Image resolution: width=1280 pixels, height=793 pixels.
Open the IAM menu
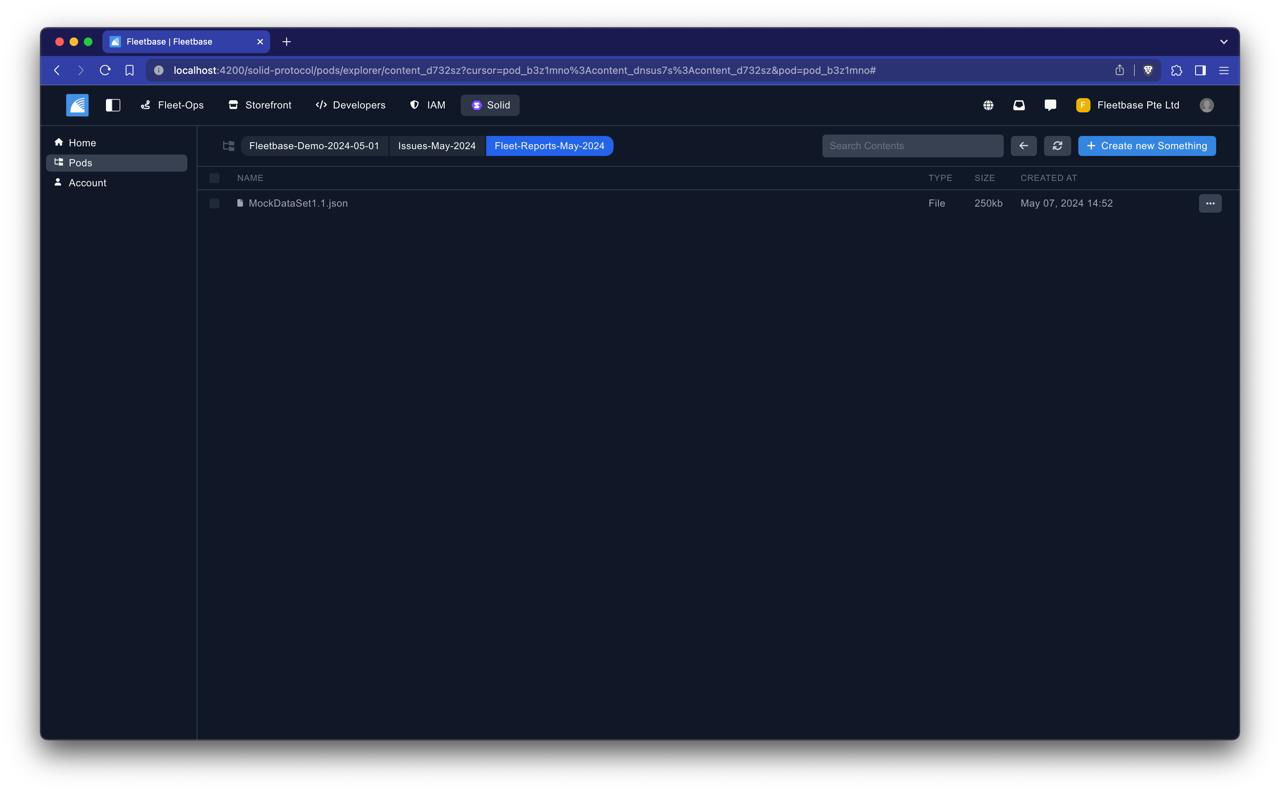(428, 105)
